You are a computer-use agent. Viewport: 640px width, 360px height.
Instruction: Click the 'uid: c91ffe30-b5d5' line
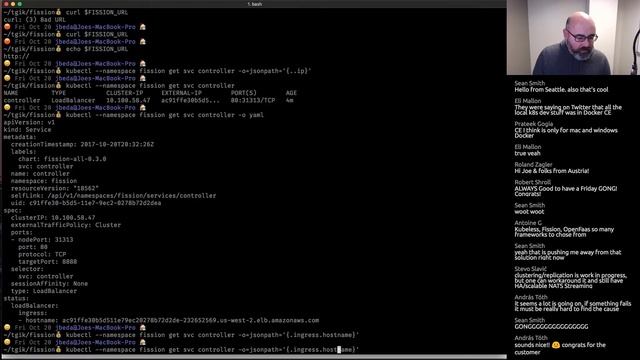coord(86,203)
